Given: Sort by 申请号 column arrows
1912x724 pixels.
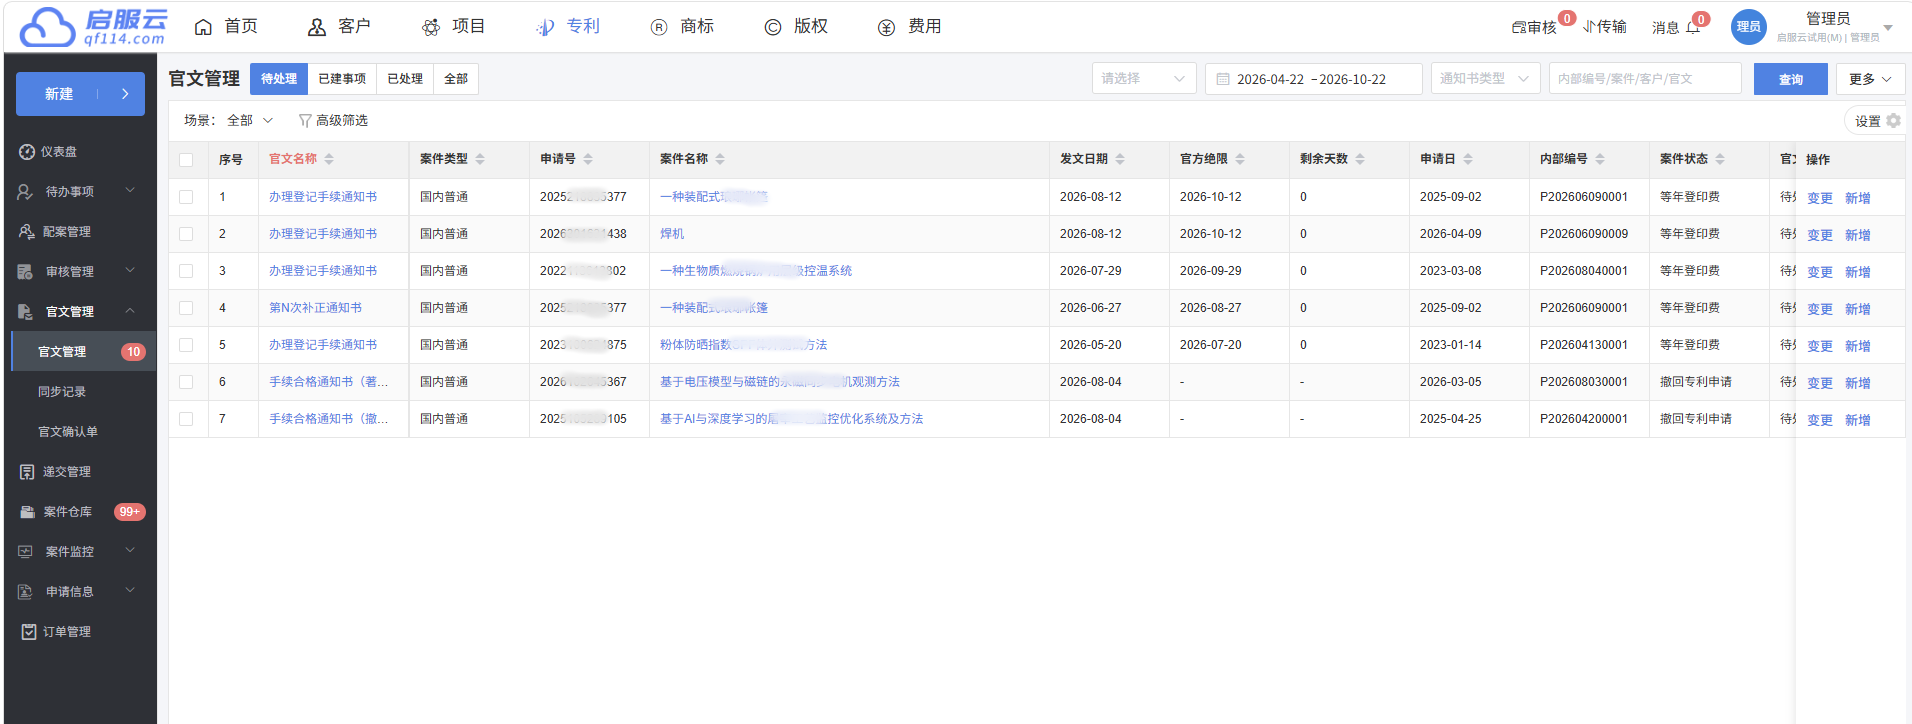Looking at the screenshot, I should pos(588,159).
